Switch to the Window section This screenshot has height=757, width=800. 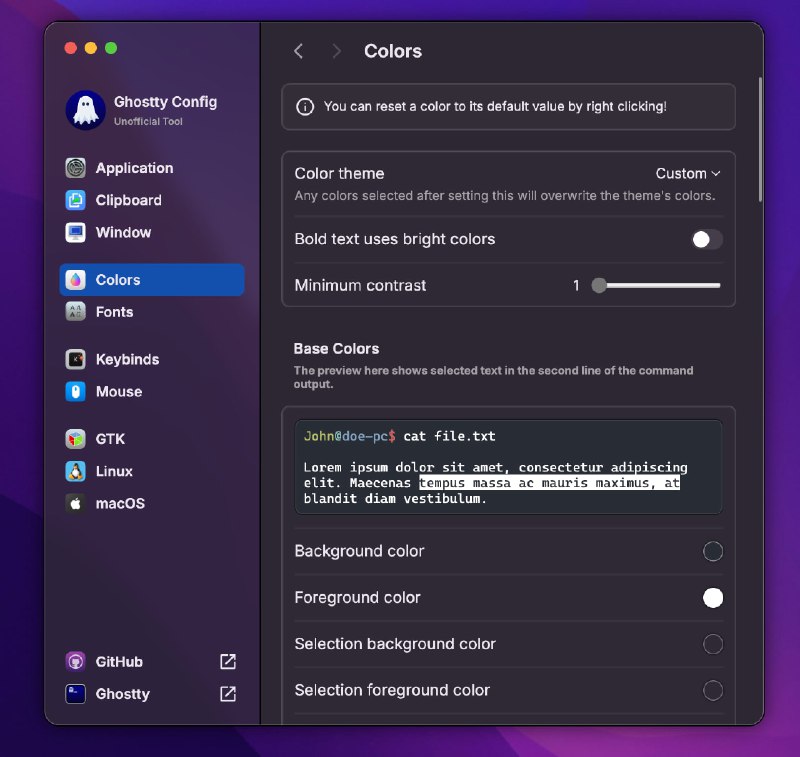pos(123,232)
